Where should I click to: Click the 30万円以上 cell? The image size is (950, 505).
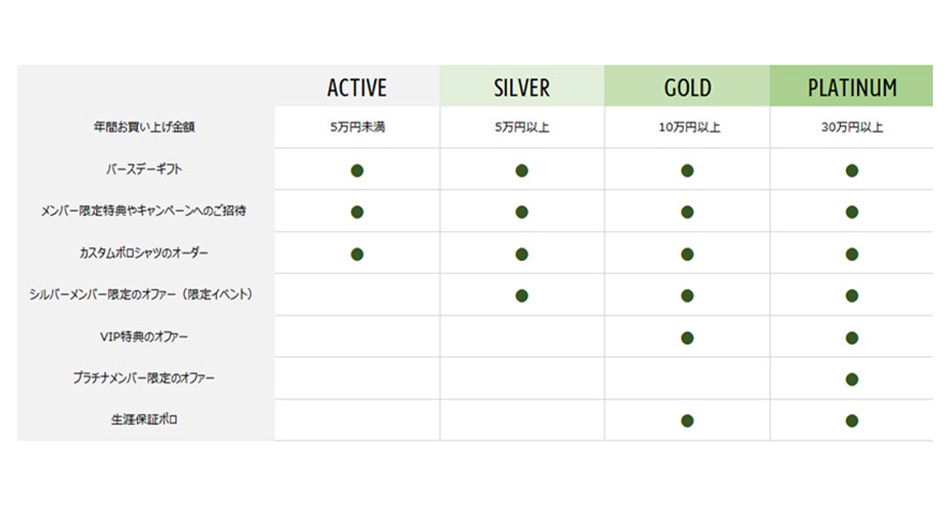click(x=852, y=127)
